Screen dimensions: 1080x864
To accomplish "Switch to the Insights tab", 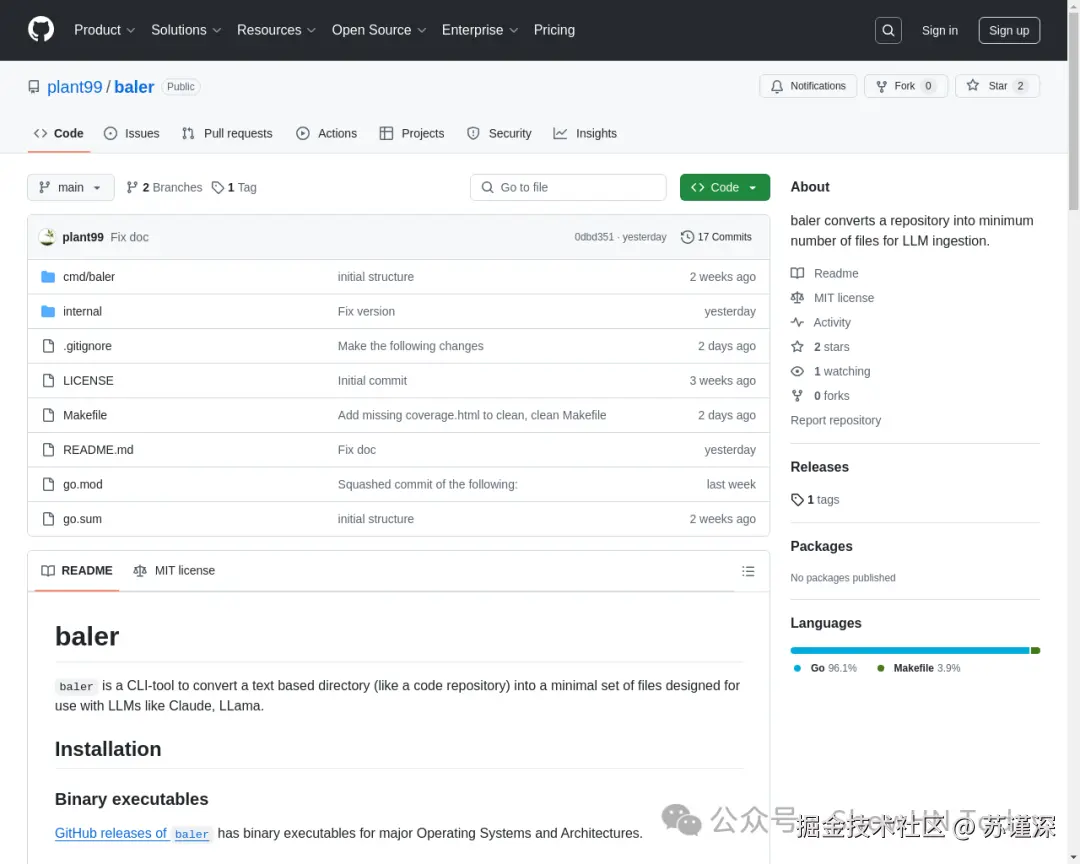I will (585, 134).
